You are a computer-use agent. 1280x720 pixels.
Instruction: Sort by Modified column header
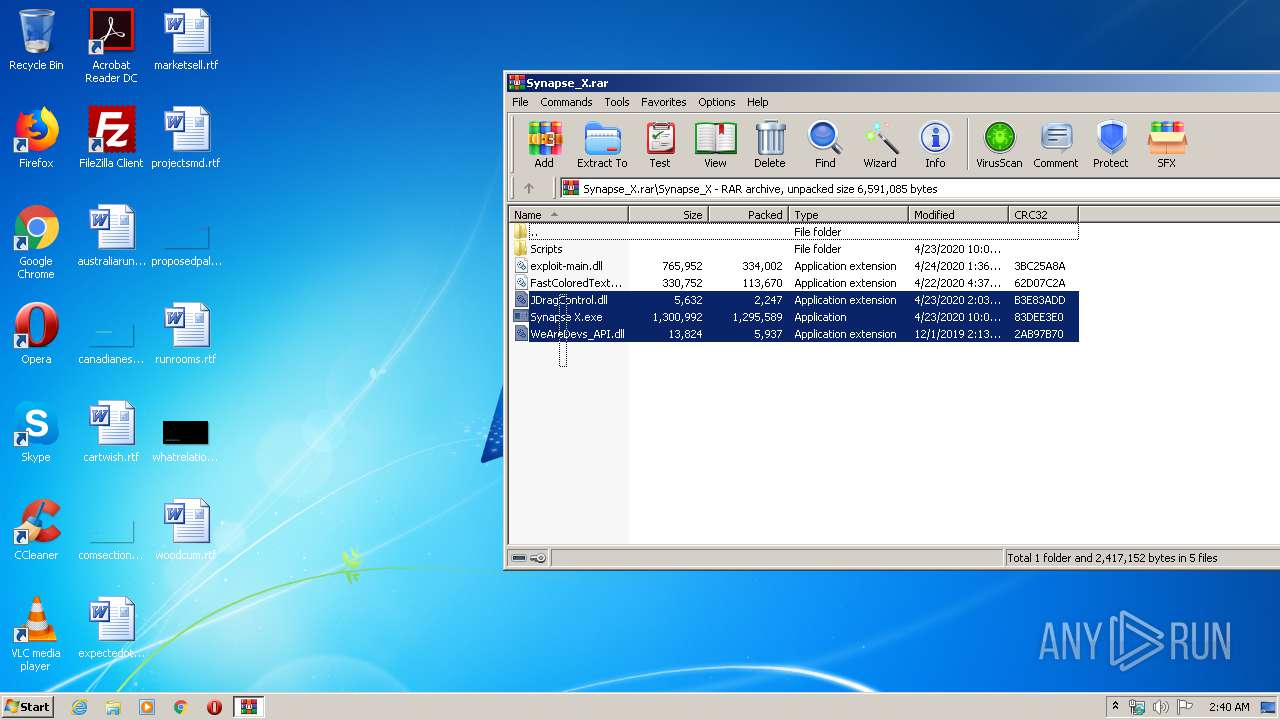pos(958,215)
